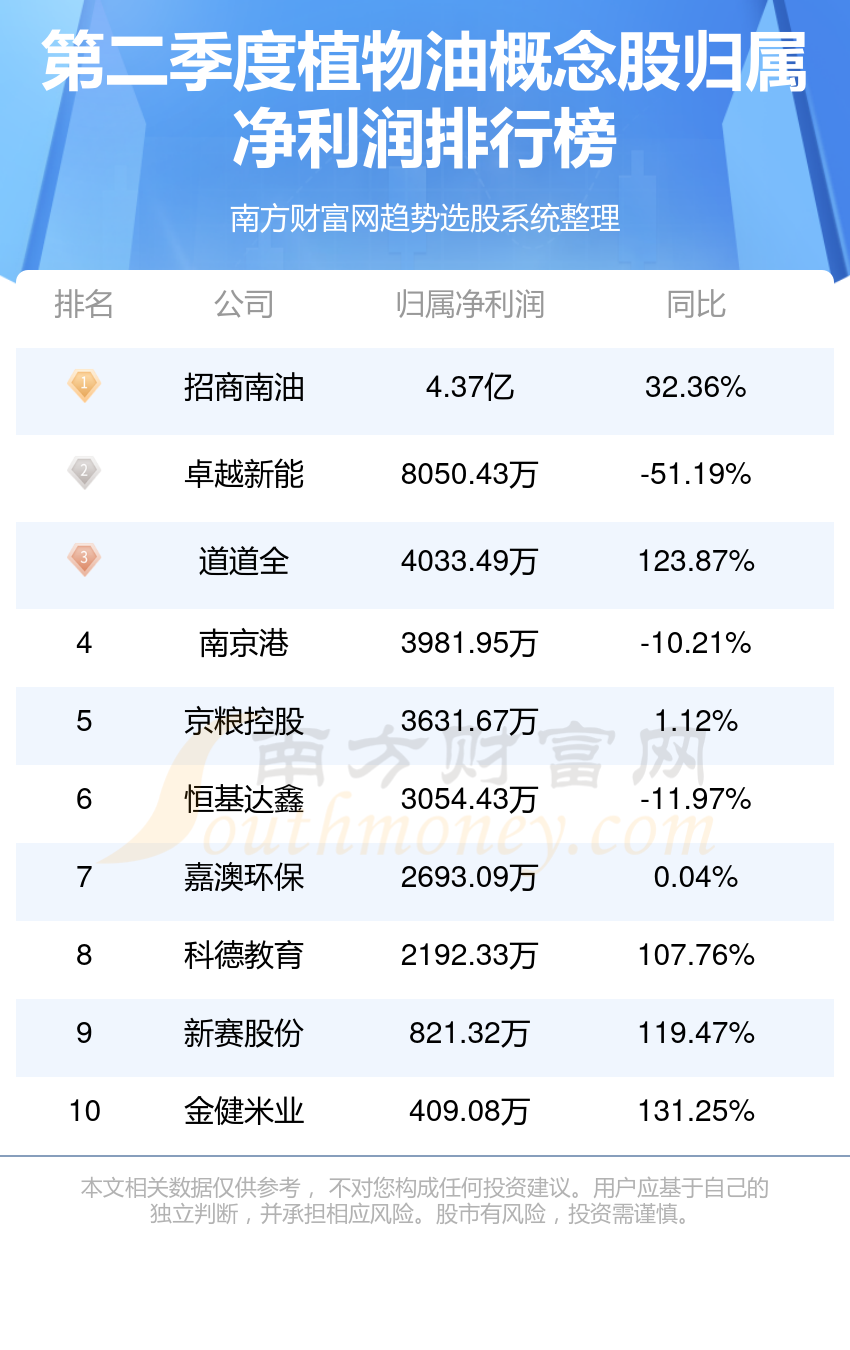850x1350 pixels.
Task: Click the gold first-place medal icon
Action: coord(84,386)
